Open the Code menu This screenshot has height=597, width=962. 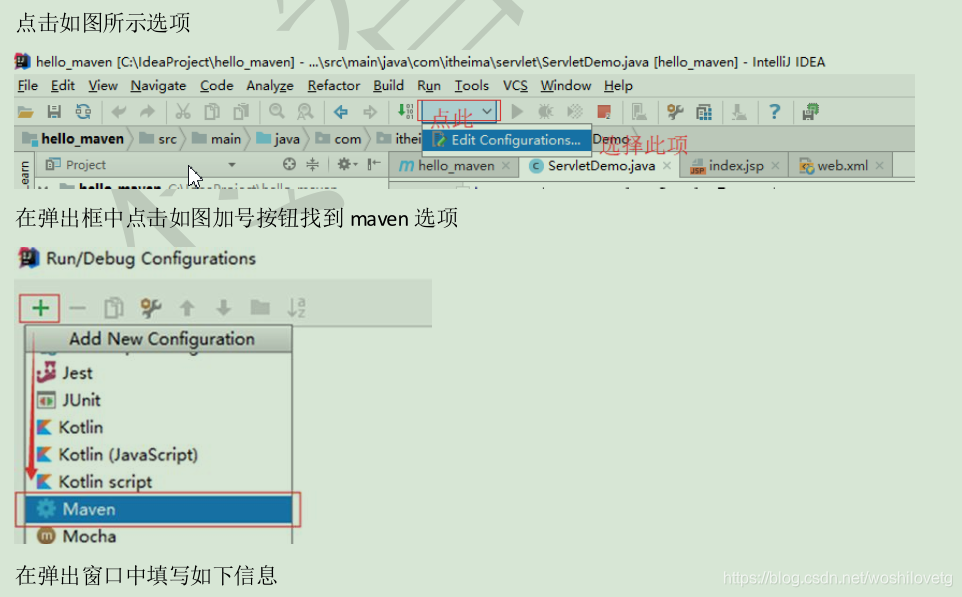coord(217,86)
